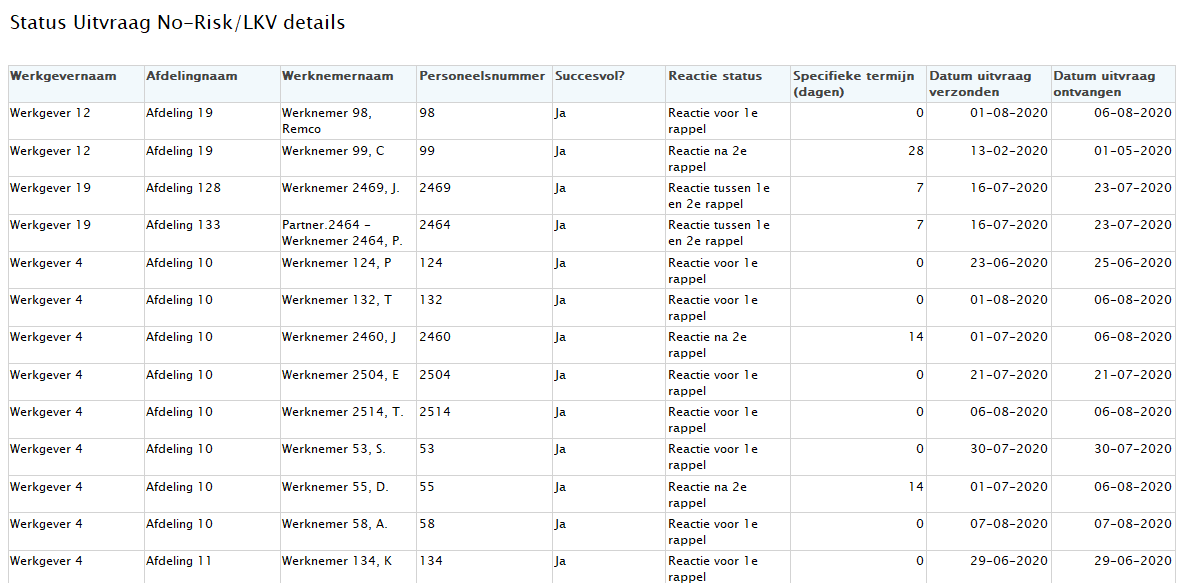Select the cell Werknemer 98, Remco
The width and height of the screenshot is (1193, 583).
tap(327, 121)
